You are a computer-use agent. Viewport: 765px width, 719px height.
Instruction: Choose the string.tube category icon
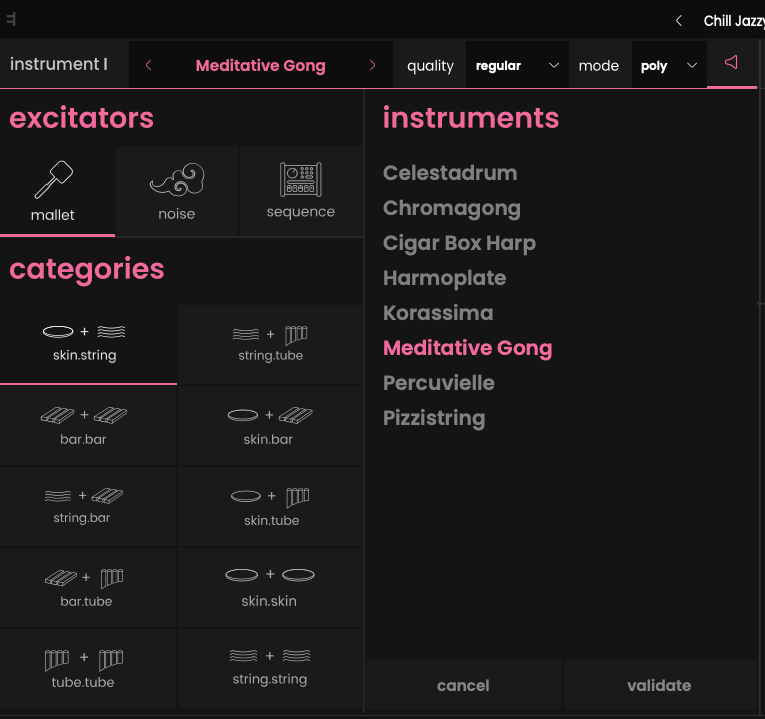tap(270, 334)
